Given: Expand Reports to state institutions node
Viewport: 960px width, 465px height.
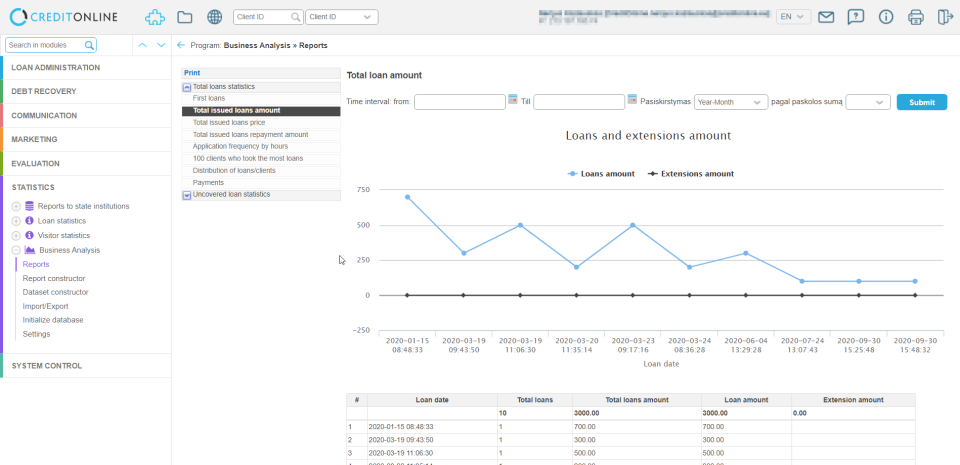Looking at the screenshot, I should pyautogui.click(x=17, y=206).
